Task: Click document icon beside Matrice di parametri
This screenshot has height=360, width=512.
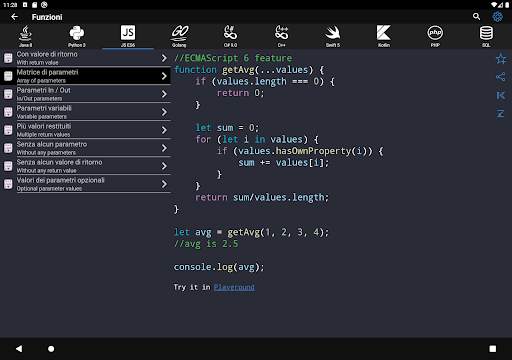Action: tap(8, 76)
